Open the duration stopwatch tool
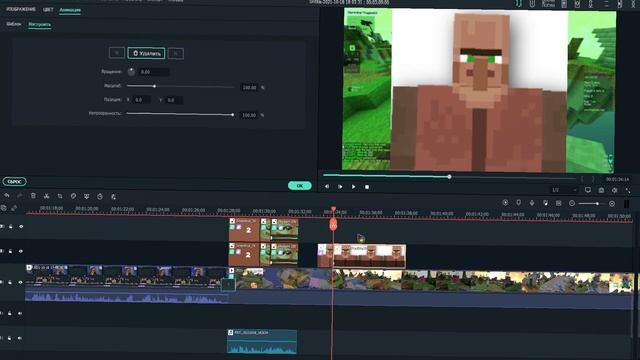This screenshot has width=640, height=360. tap(100, 196)
